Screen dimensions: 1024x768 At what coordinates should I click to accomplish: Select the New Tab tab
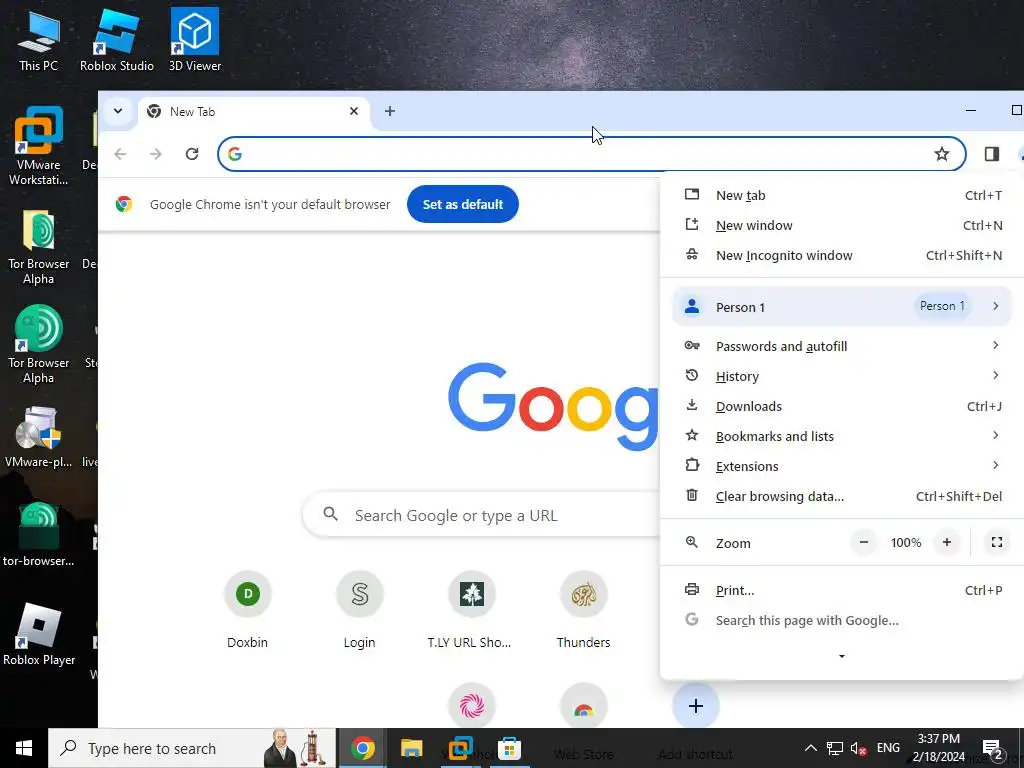click(x=253, y=112)
